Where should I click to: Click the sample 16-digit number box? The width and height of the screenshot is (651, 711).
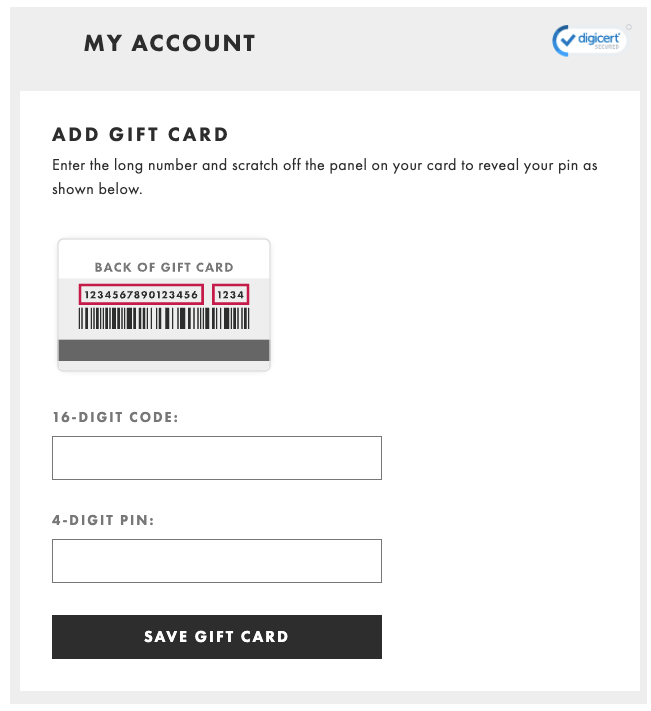click(141, 295)
